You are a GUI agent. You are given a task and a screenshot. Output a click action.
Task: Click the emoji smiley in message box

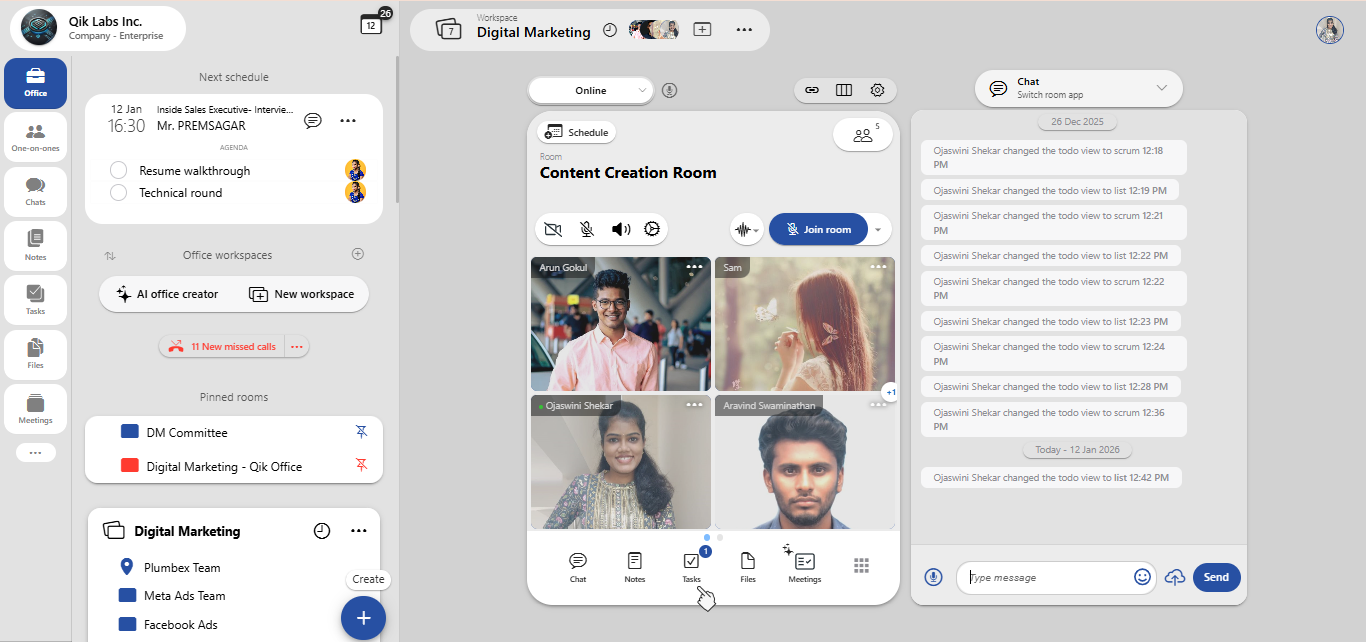coord(1142,577)
